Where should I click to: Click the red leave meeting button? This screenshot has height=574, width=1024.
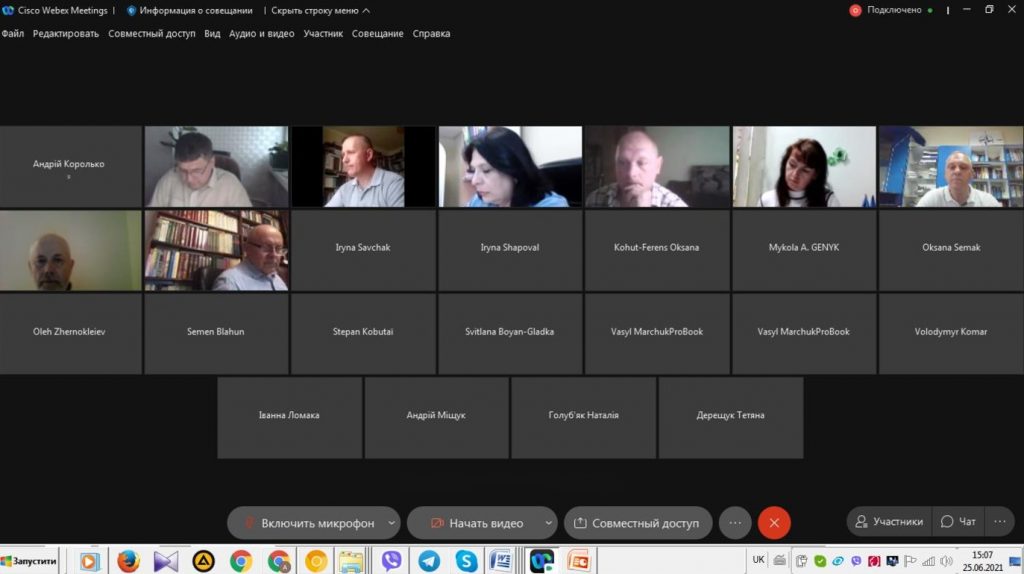(774, 523)
